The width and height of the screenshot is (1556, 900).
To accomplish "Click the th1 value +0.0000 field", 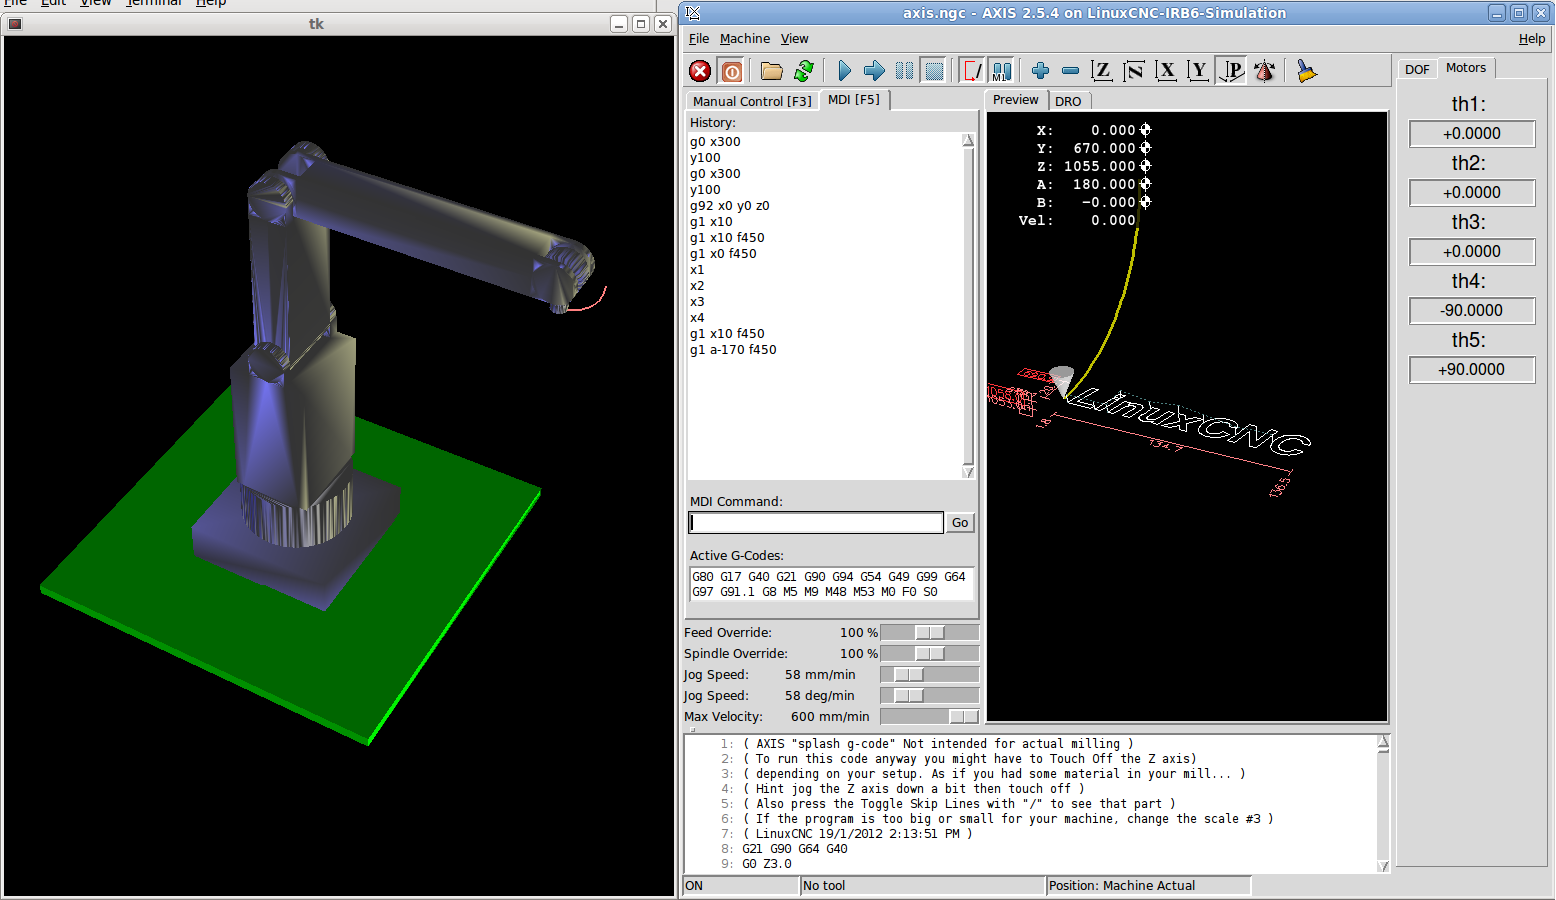I will 1471,134.
